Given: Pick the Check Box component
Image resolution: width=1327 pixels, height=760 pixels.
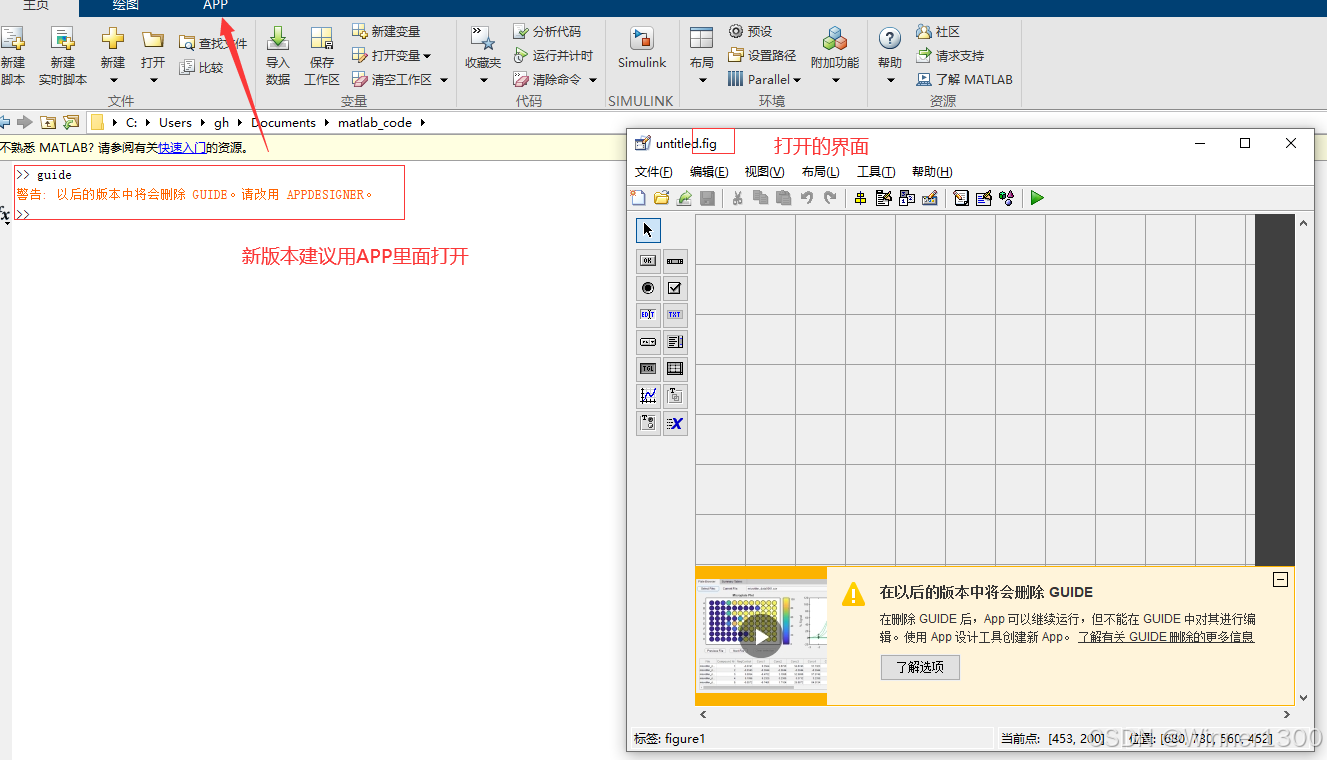Looking at the screenshot, I should [675, 288].
